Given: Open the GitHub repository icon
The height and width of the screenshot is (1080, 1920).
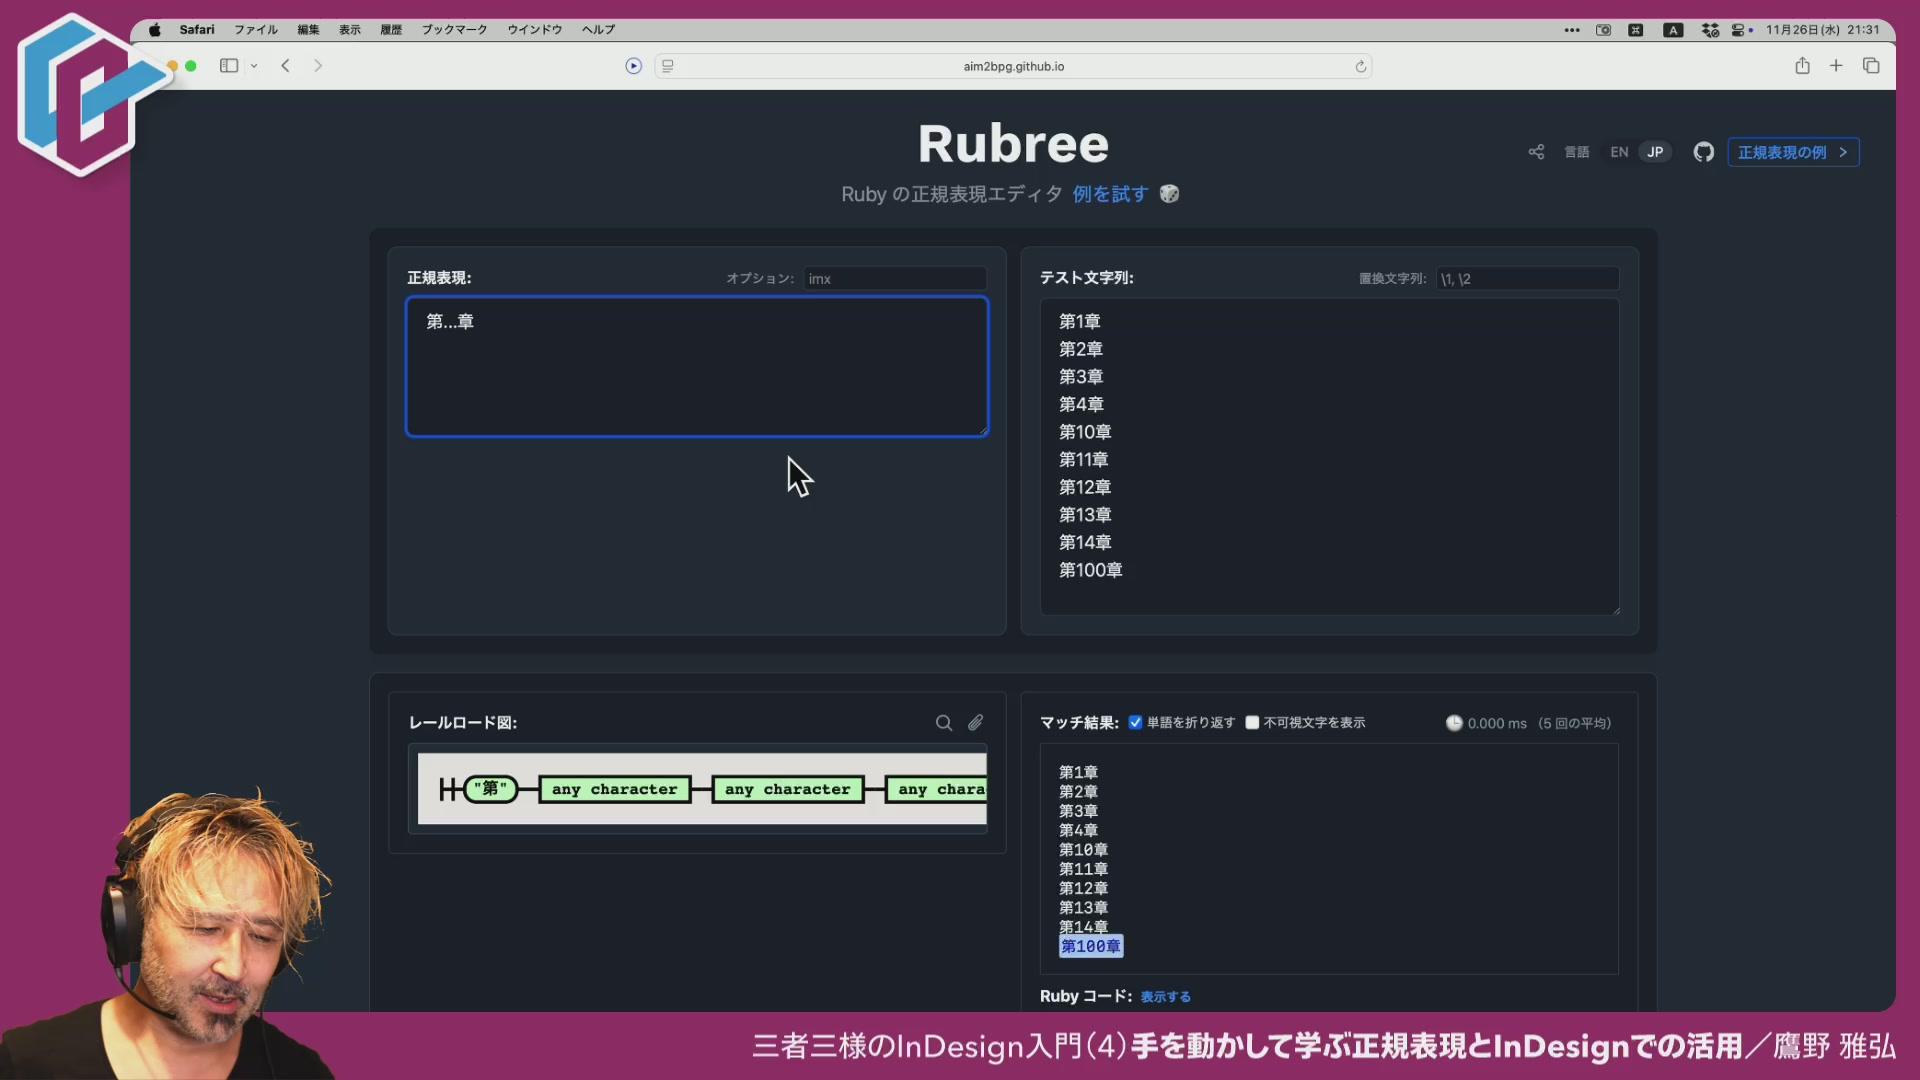Looking at the screenshot, I should coord(1703,152).
